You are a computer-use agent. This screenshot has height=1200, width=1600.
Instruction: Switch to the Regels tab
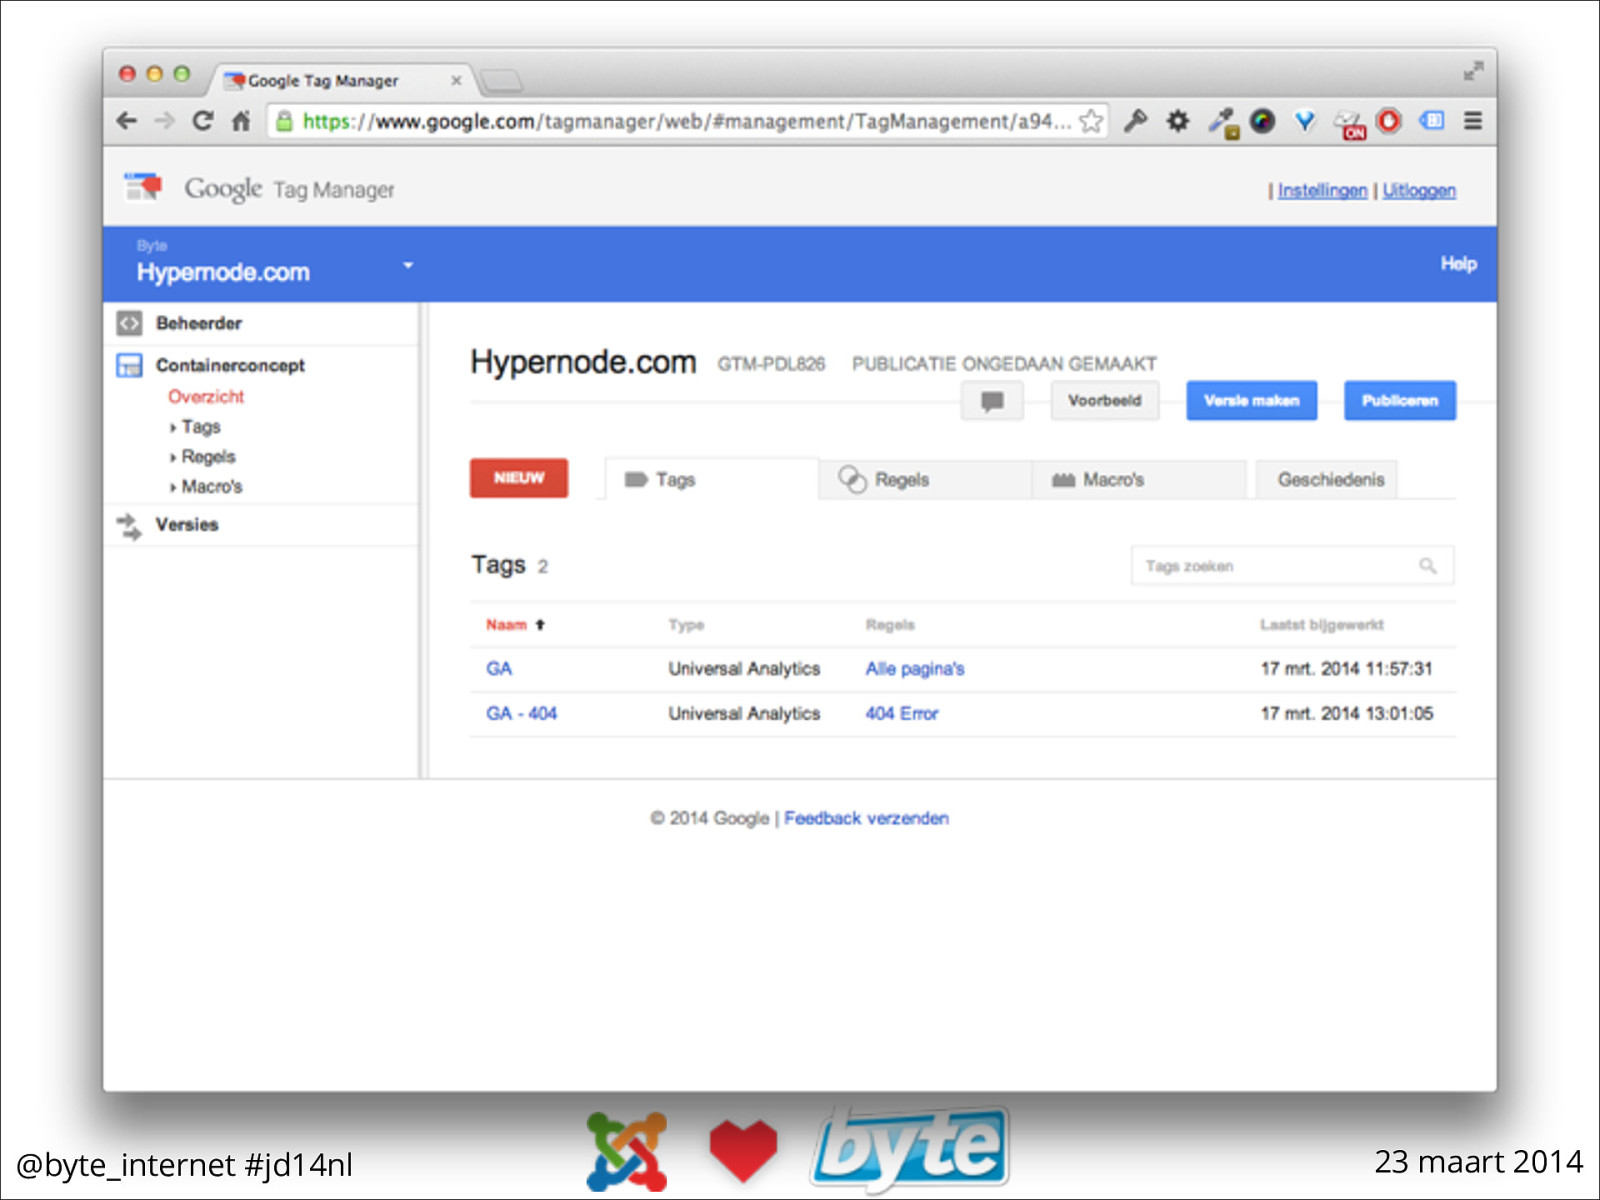point(925,479)
